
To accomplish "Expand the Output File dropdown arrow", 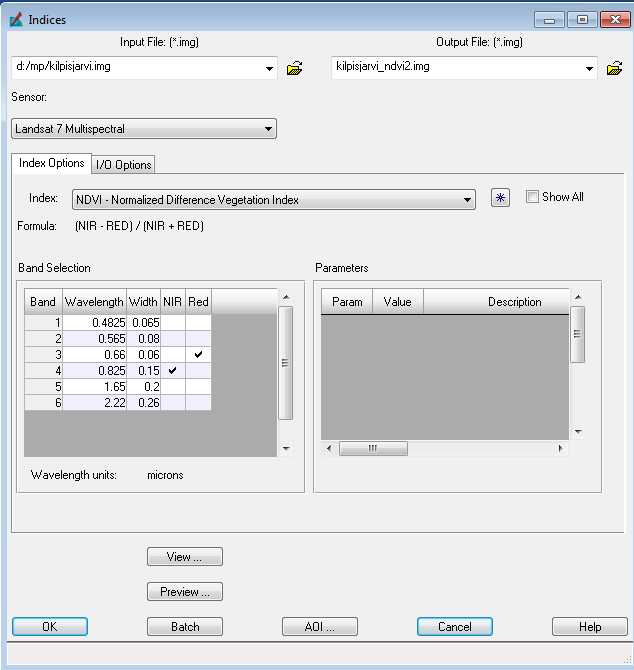I will pyautogui.click(x=589, y=68).
